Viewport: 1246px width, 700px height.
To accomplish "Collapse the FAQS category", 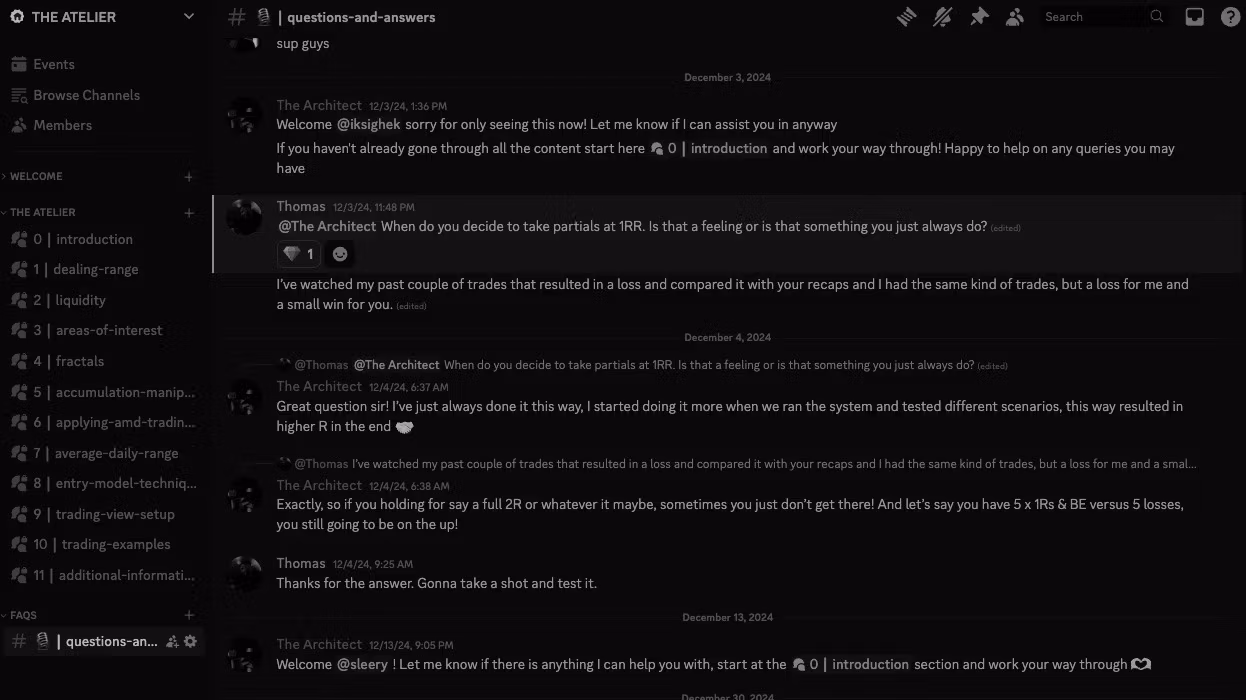I will (x=23, y=615).
